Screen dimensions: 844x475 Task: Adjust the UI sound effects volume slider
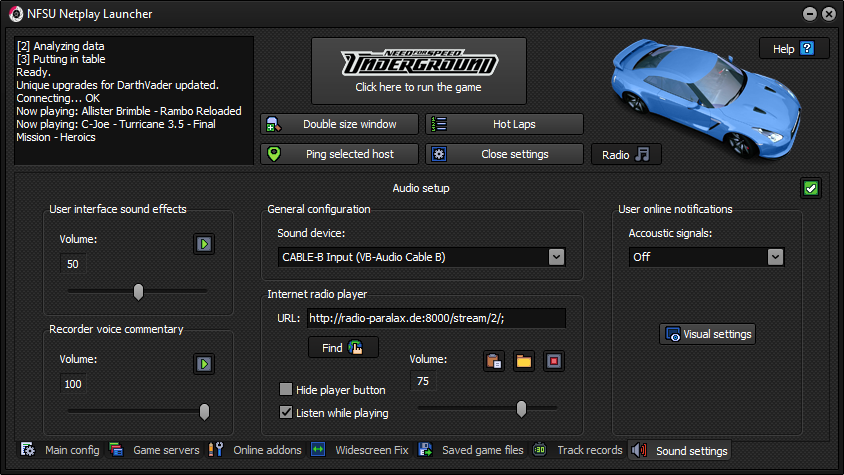coord(138,291)
